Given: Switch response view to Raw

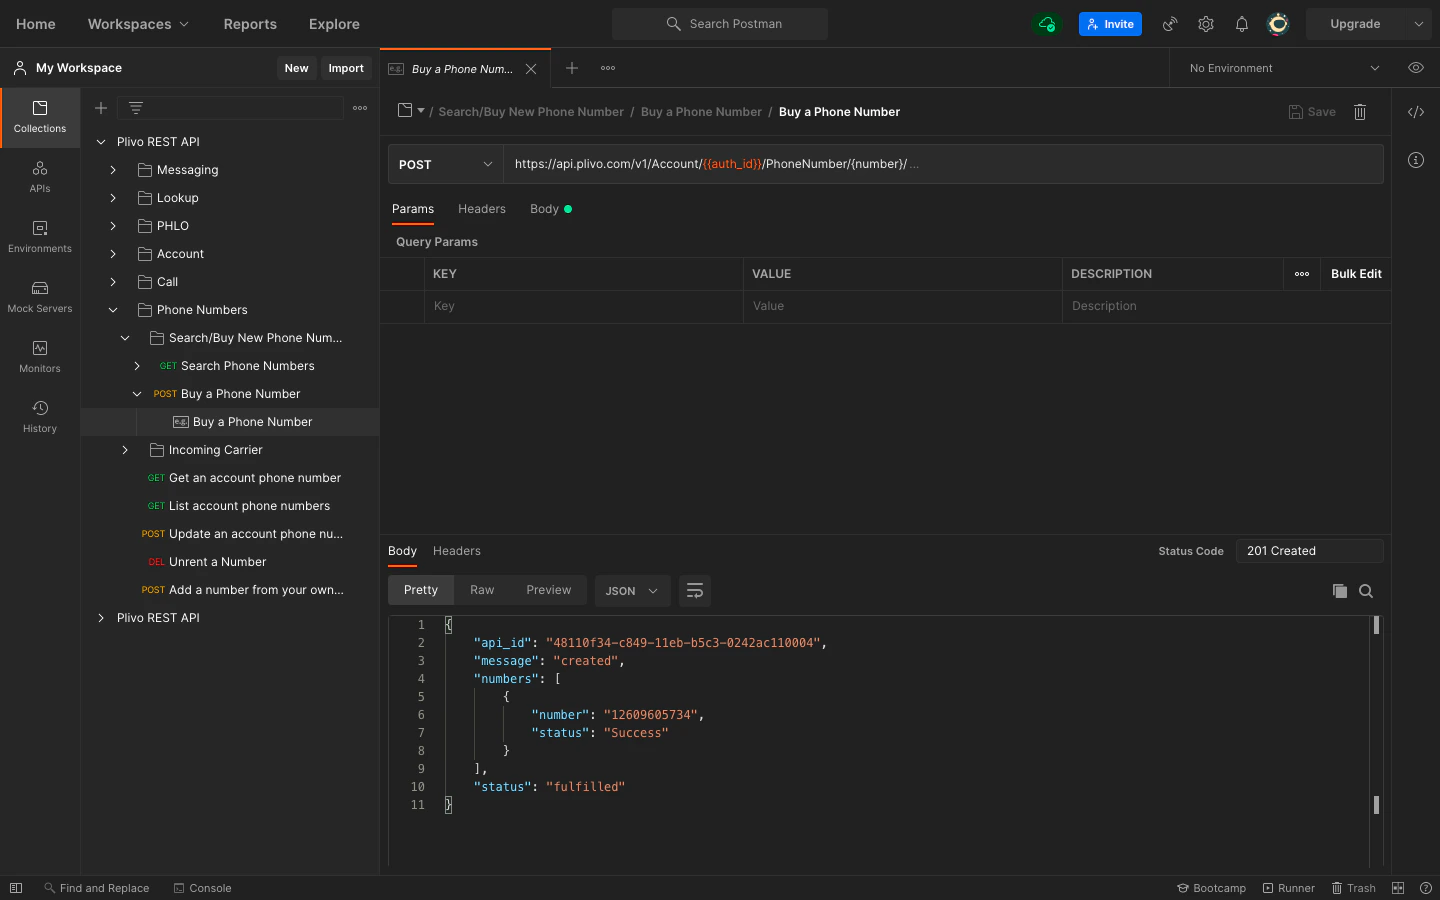Looking at the screenshot, I should (482, 590).
